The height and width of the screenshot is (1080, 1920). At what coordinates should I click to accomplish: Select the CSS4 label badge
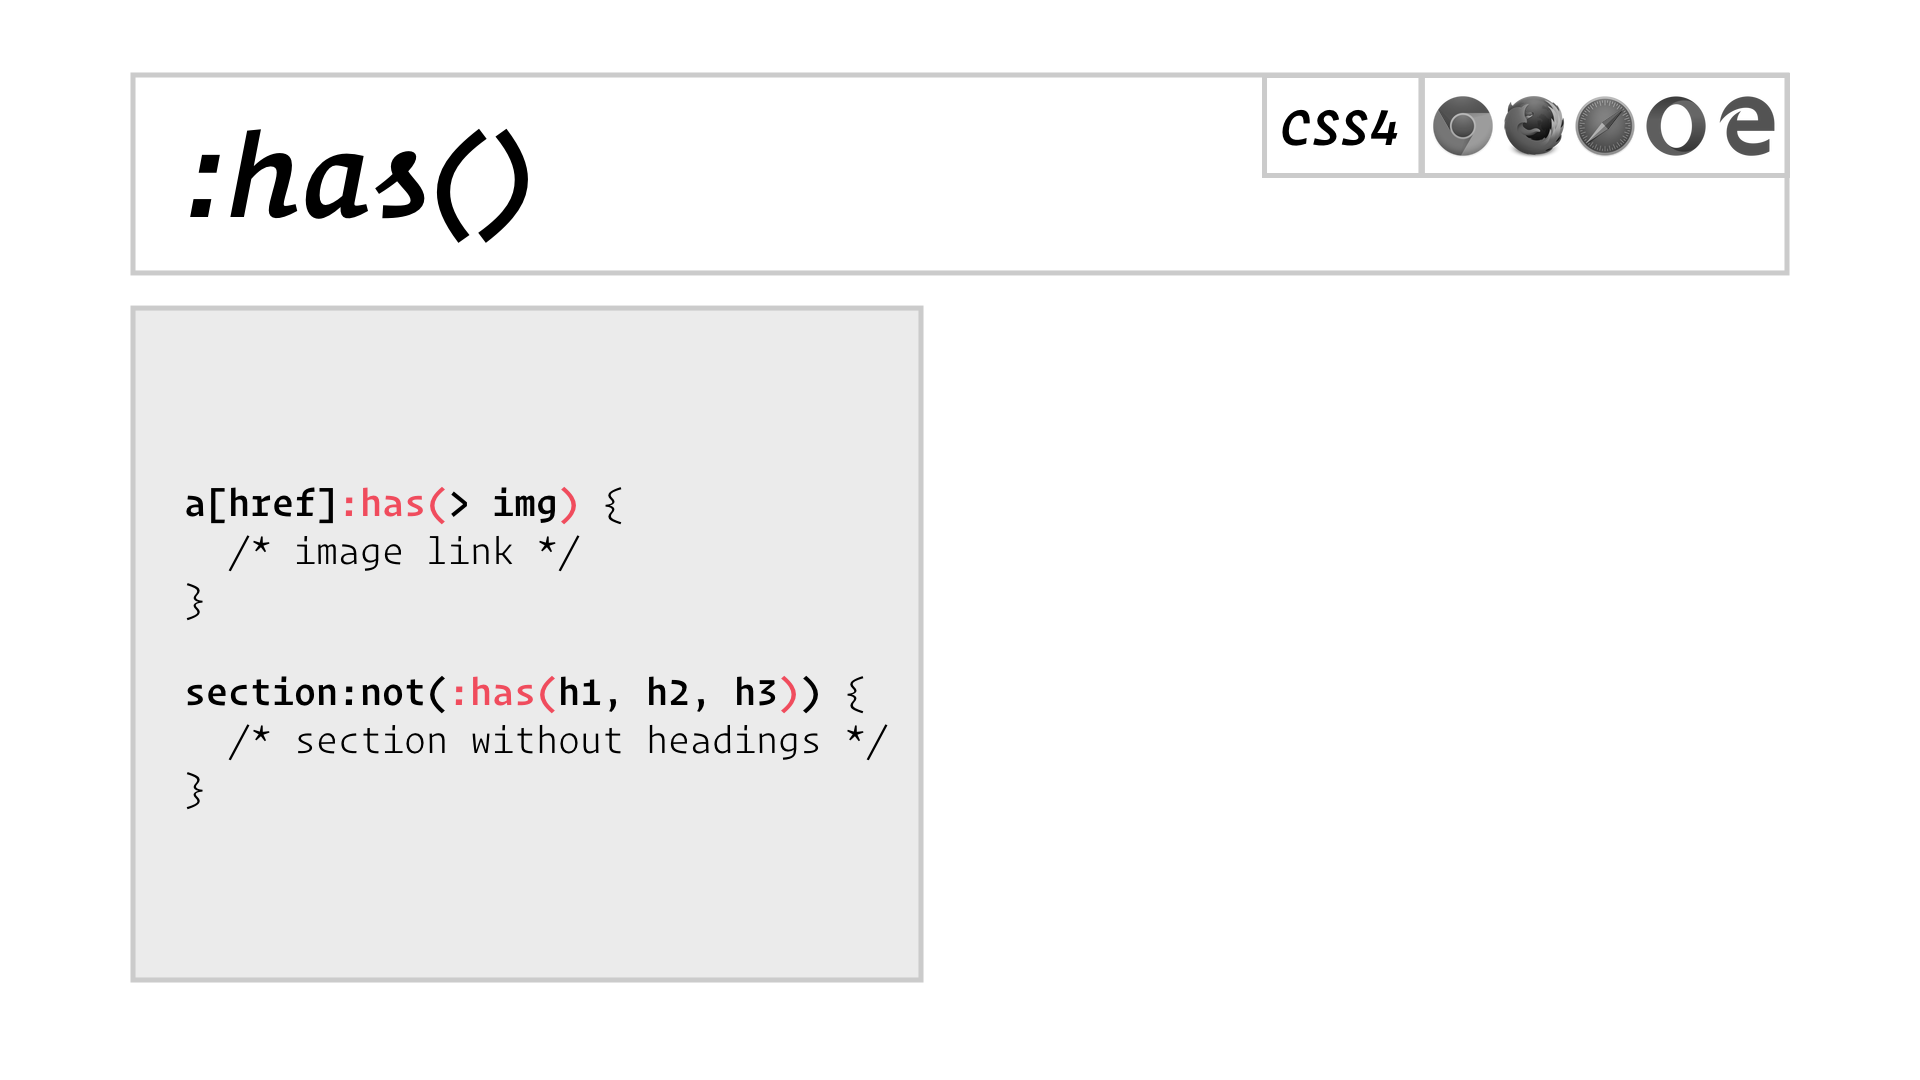tap(1333, 128)
